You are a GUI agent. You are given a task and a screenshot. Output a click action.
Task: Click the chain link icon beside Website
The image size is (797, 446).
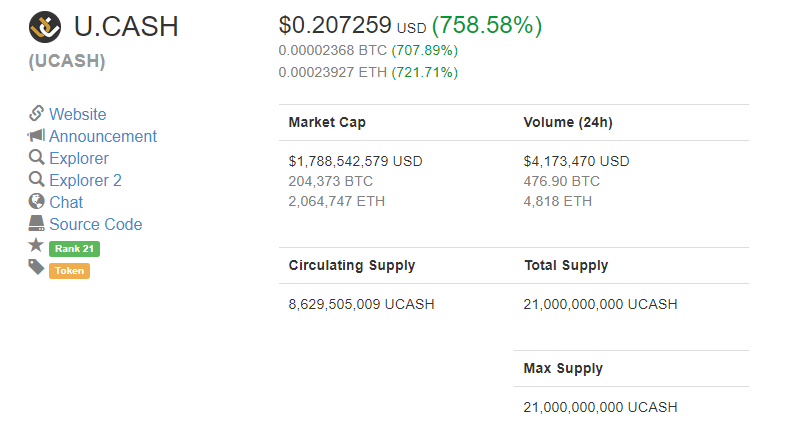pos(36,114)
